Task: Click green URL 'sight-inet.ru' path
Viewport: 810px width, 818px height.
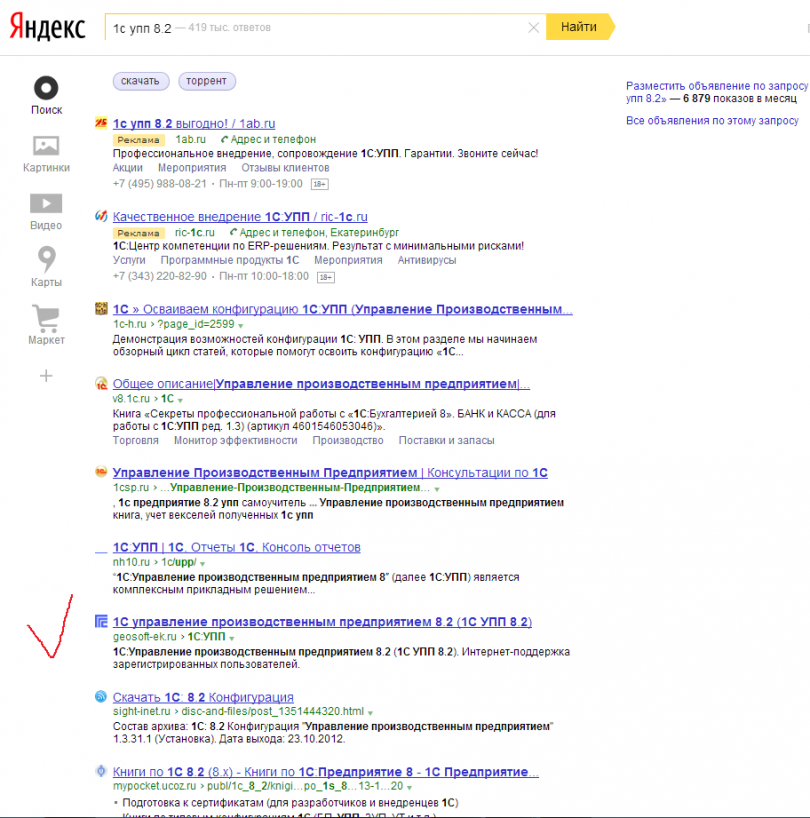Action: pos(238,712)
